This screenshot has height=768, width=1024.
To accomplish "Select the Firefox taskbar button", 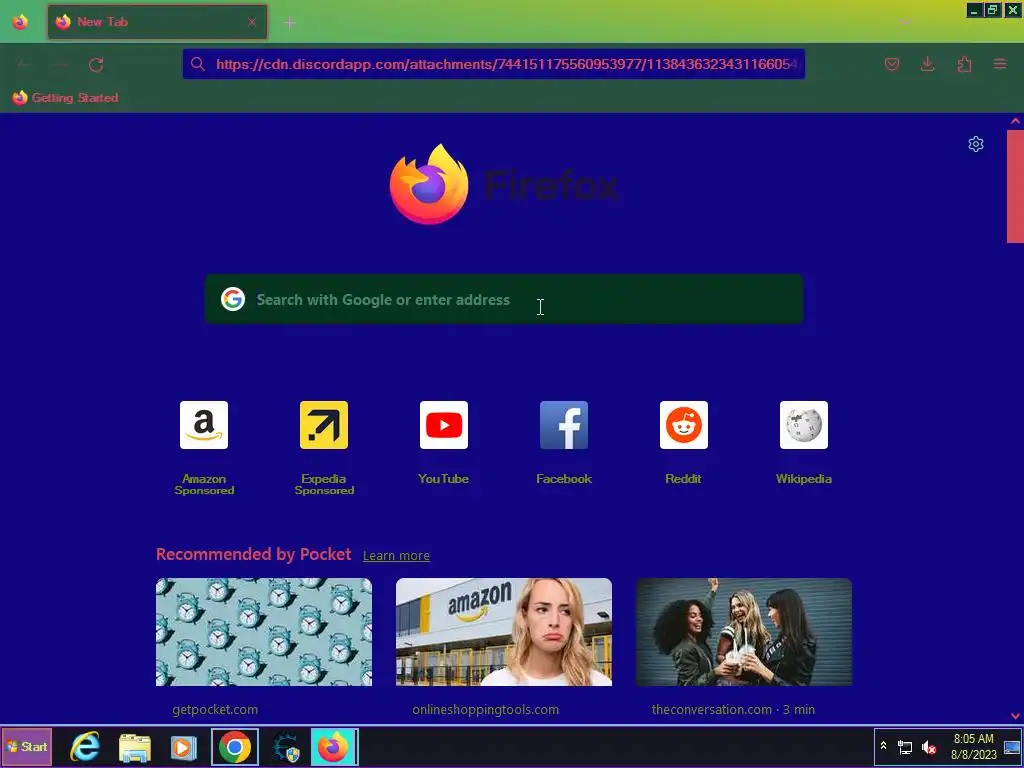I will tap(334, 746).
